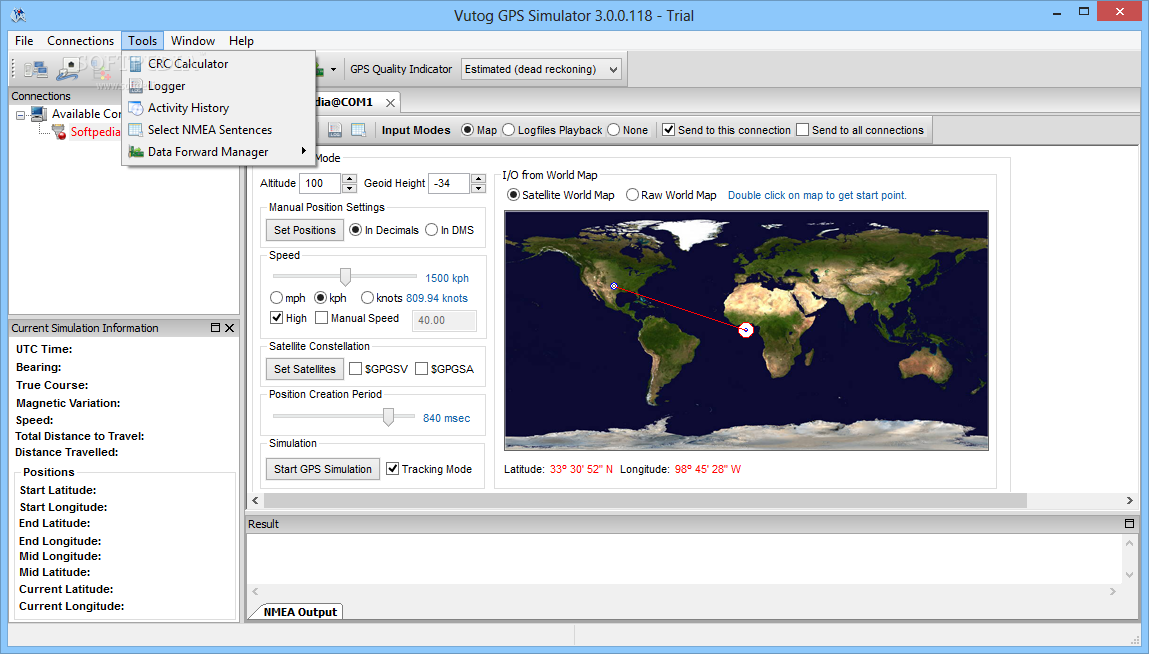Click the Select NMEA Sentences grid icon

[x=136, y=130]
